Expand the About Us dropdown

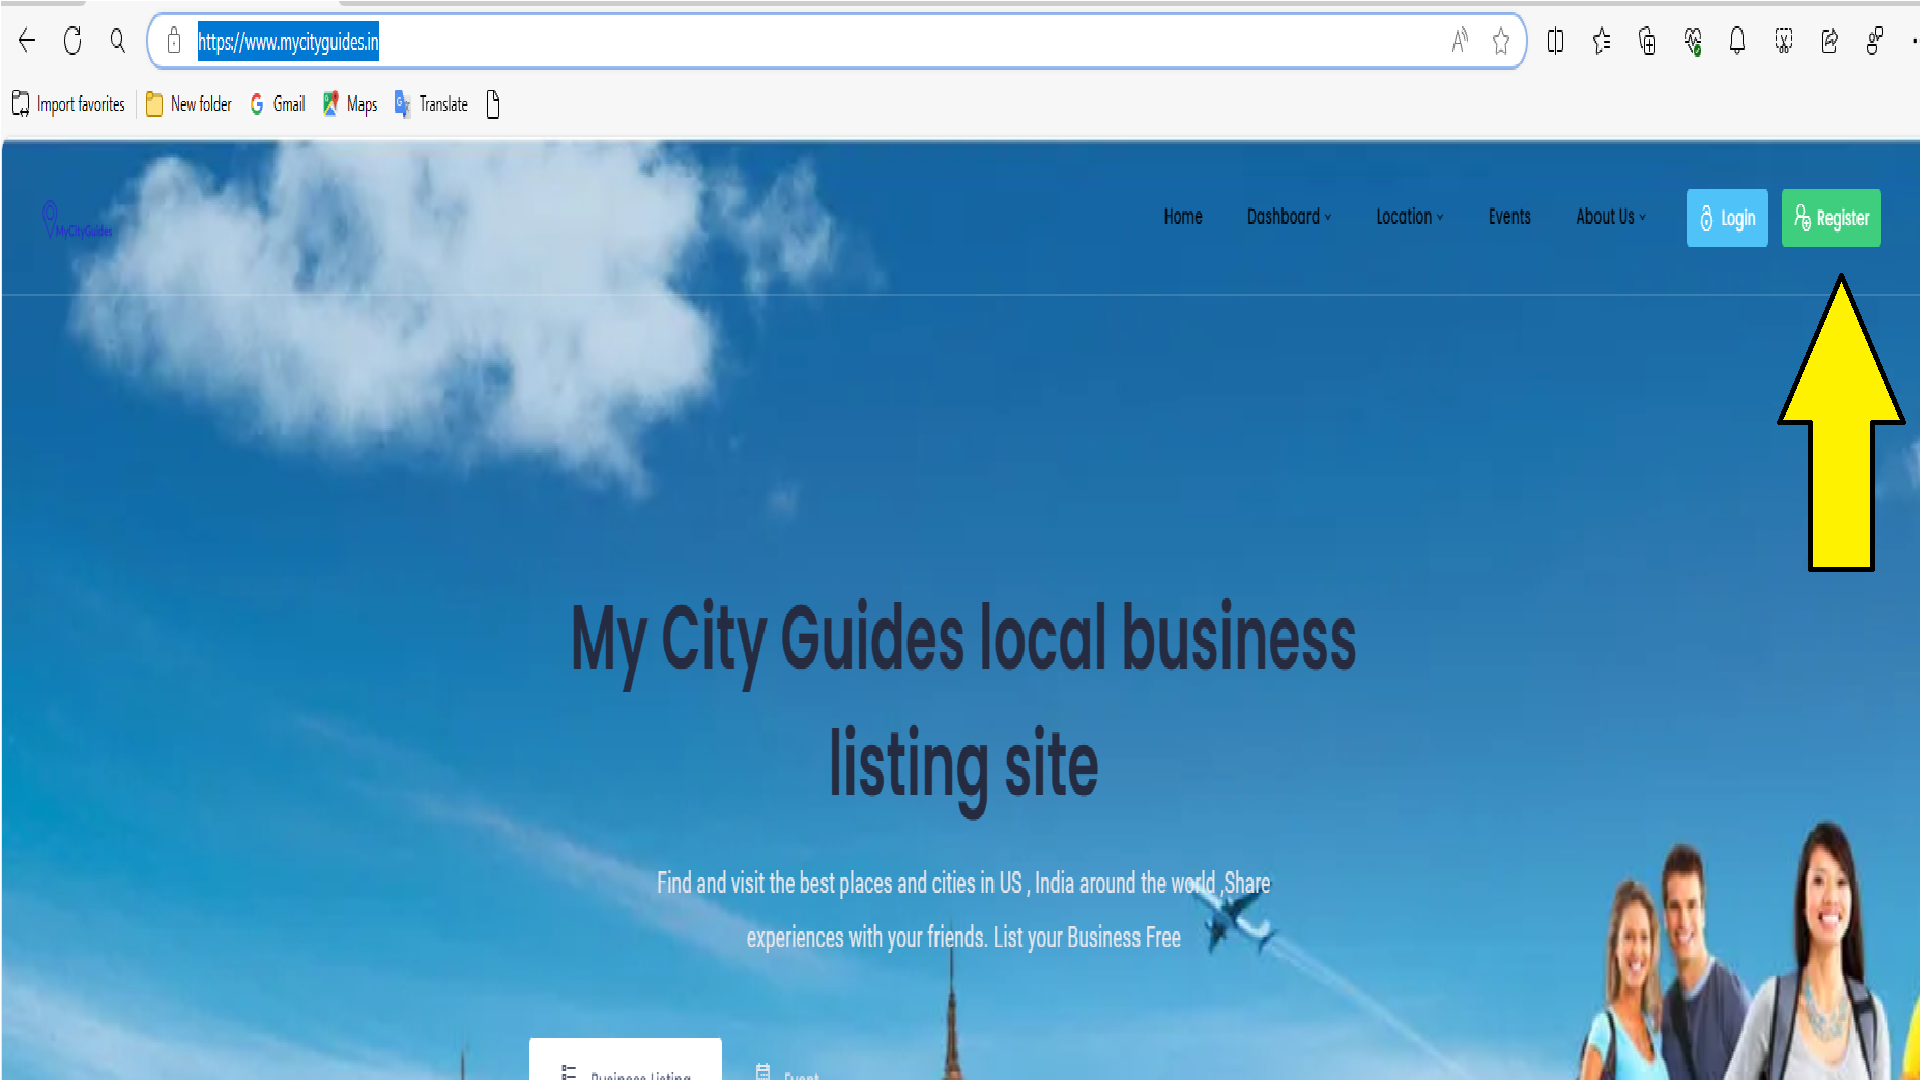point(1610,217)
